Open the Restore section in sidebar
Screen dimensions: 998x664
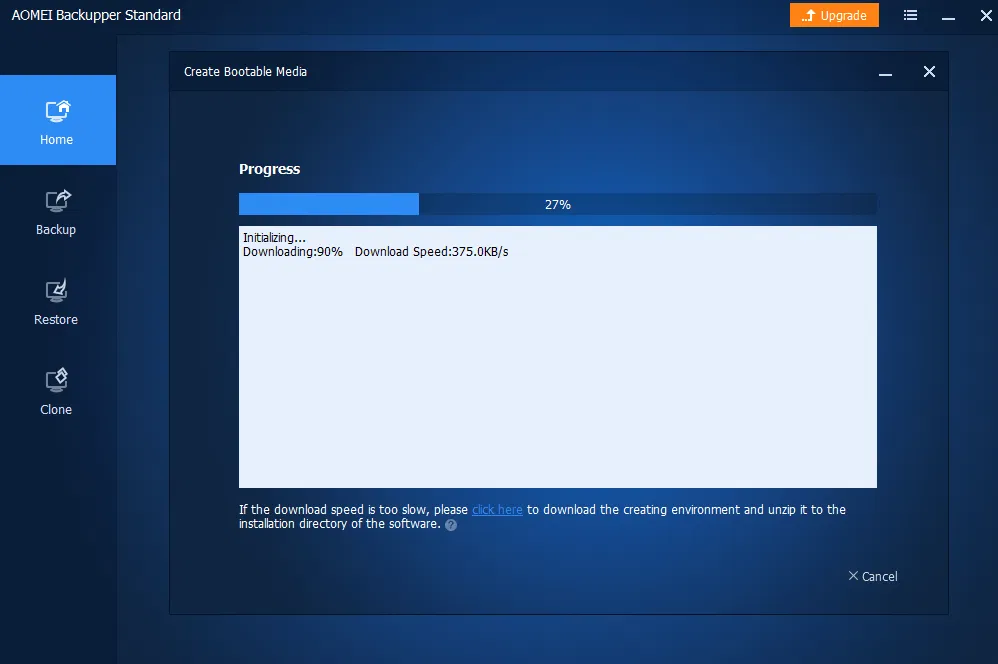click(57, 303)
